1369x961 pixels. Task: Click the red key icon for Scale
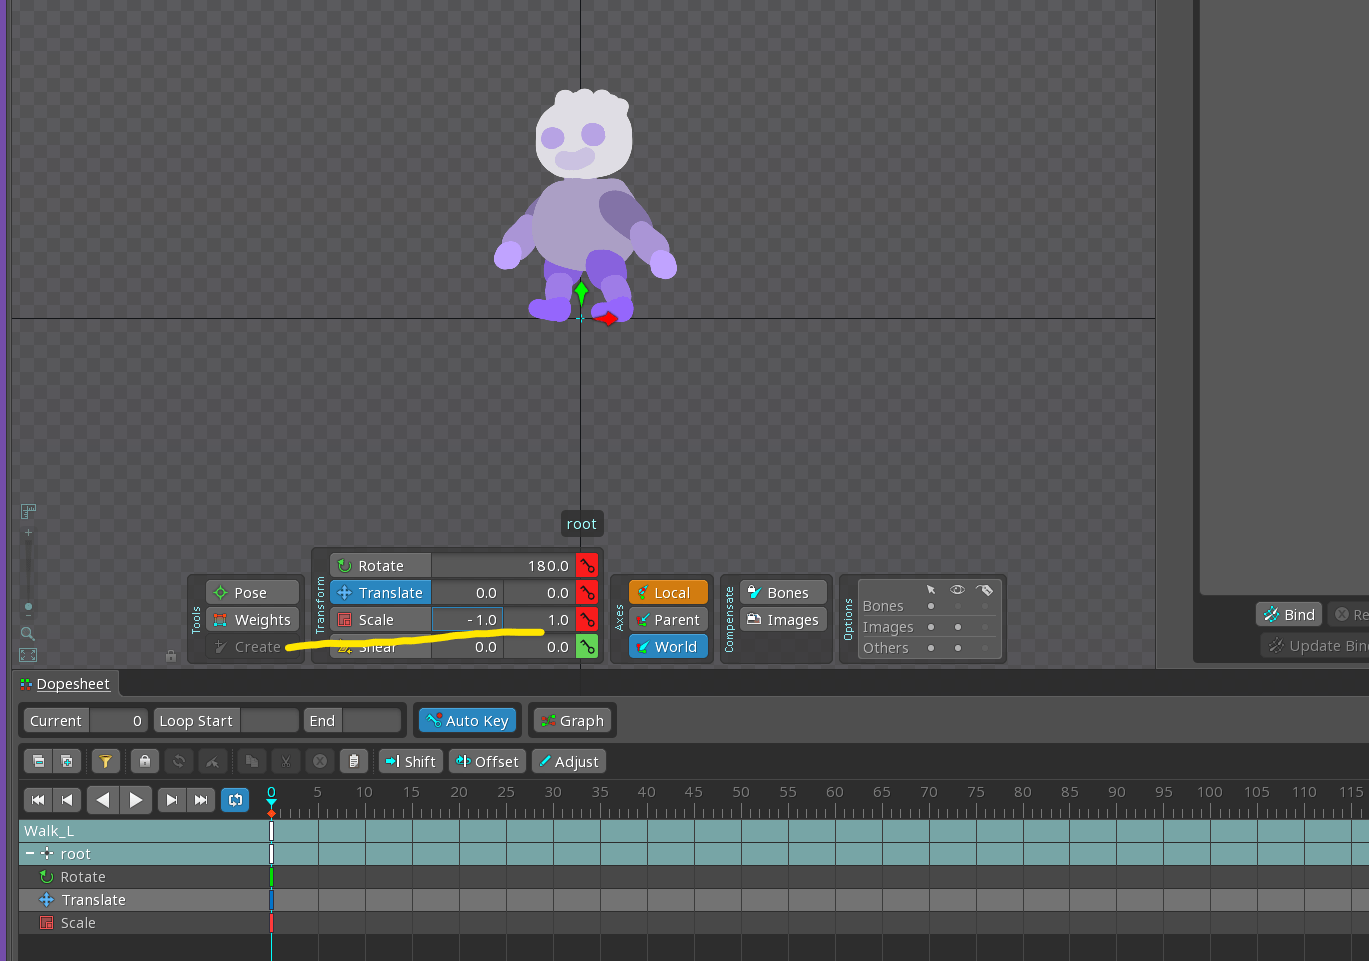tap(587, 620)
